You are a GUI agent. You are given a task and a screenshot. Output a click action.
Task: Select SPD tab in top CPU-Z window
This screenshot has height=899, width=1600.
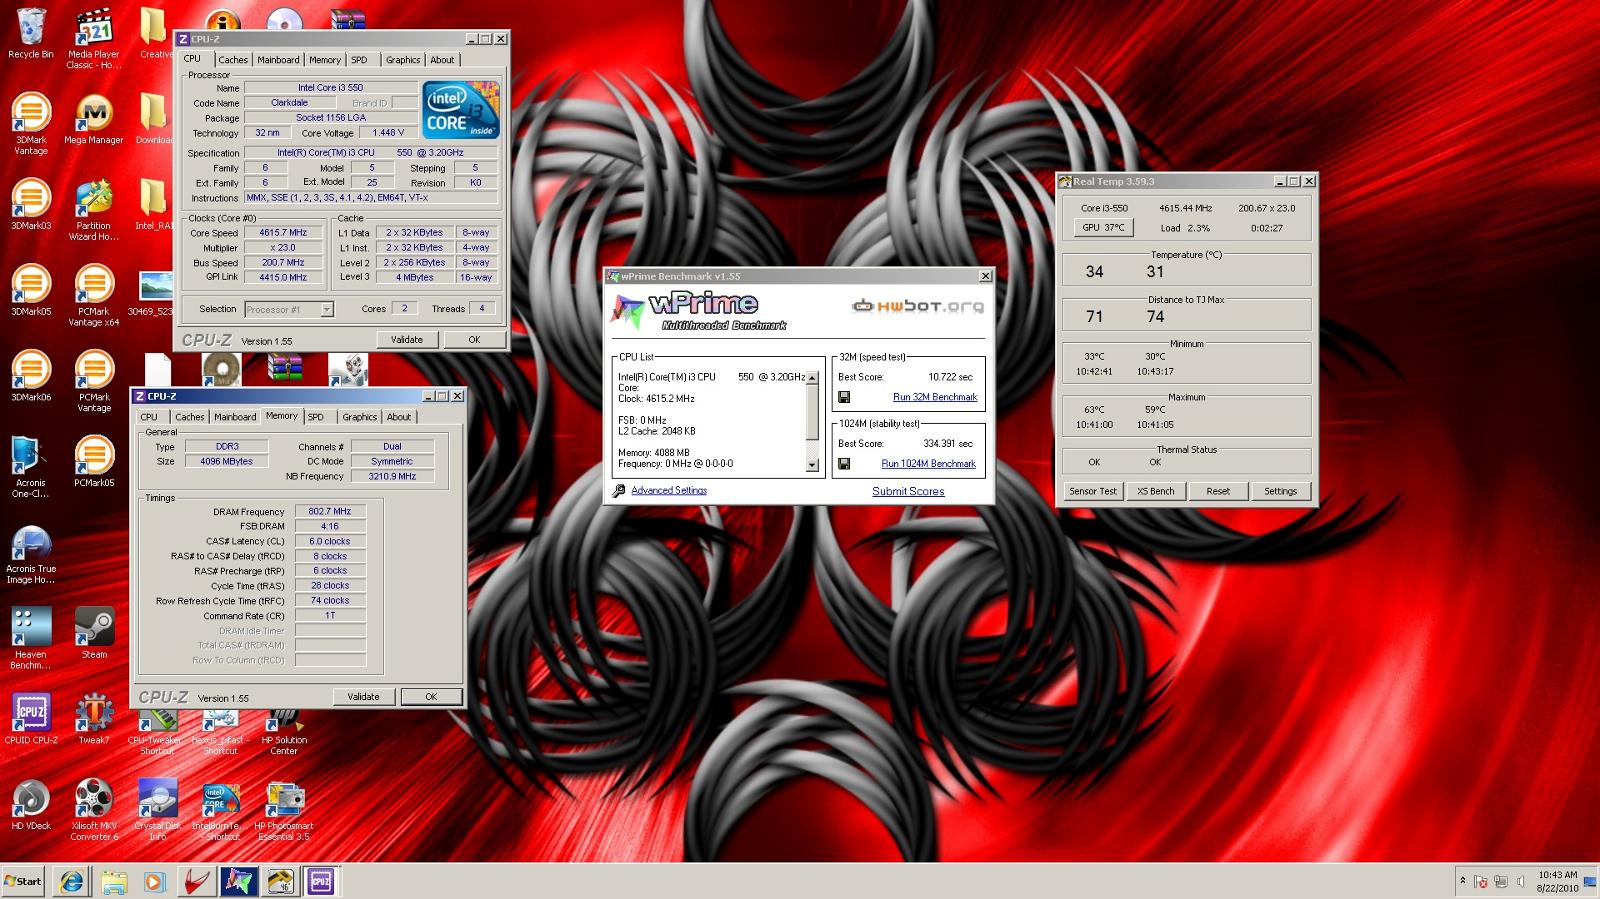tap(359, 60)
